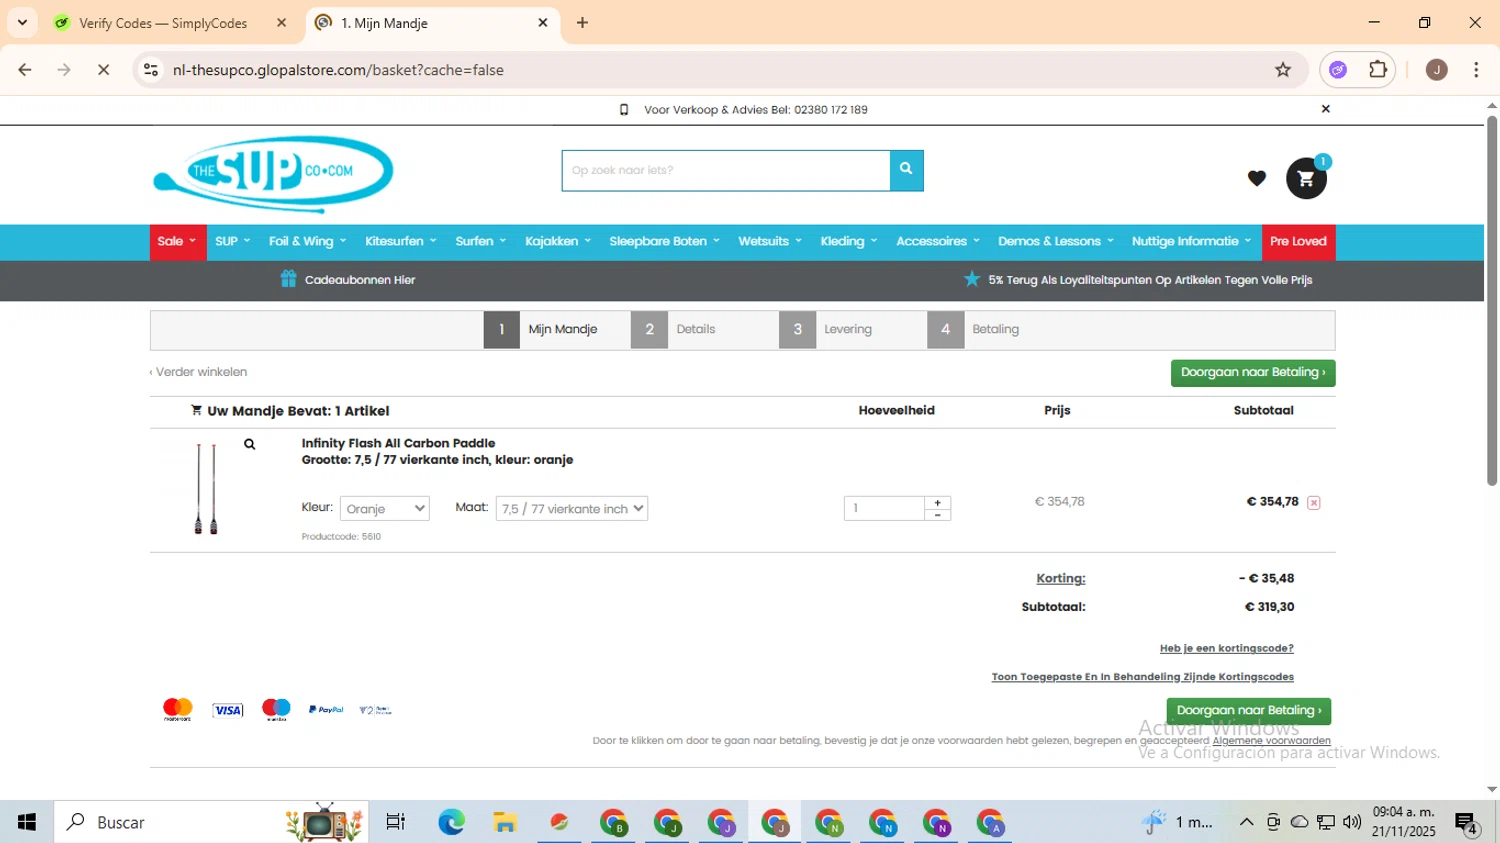Open the browser extensions puzzle icon
The width and height of the screenshot is (1500, 843).
click(x=1378, y=70)
